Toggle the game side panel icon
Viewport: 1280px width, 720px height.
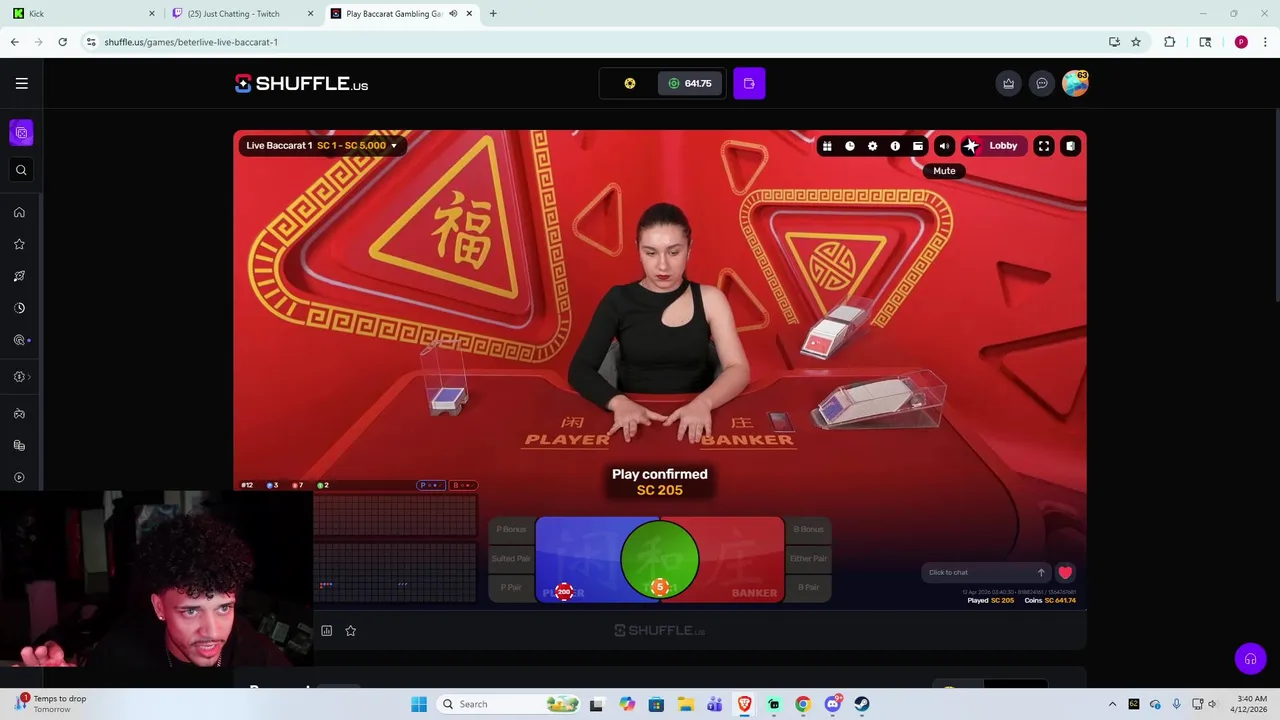tap(1070, 146)
